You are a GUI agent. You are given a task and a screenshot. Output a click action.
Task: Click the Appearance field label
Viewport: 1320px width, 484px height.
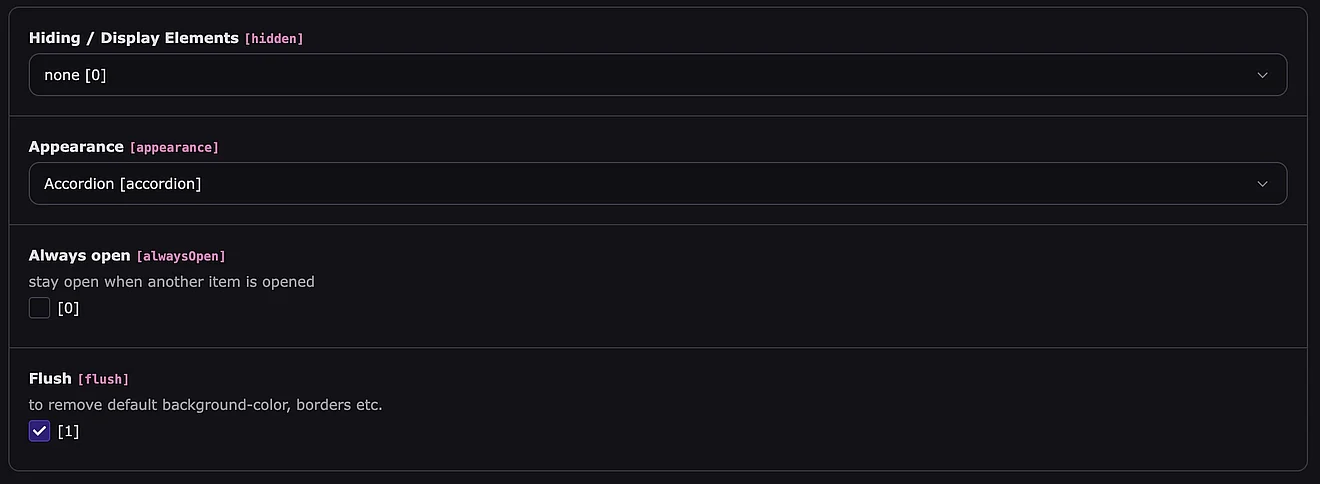[x=76, y=147]
